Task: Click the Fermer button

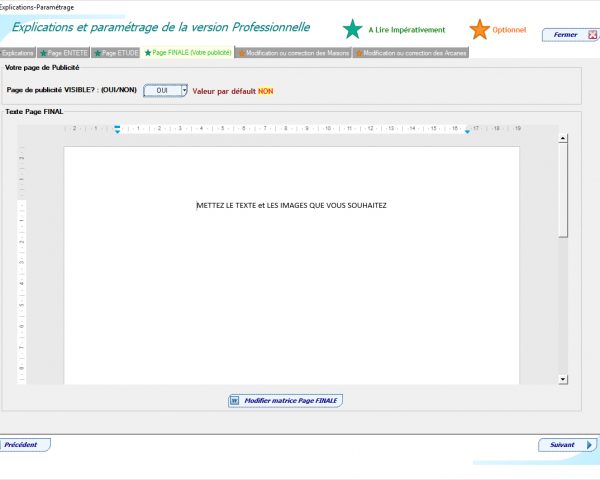Action: pyautogui.click(x=570, y=35)
